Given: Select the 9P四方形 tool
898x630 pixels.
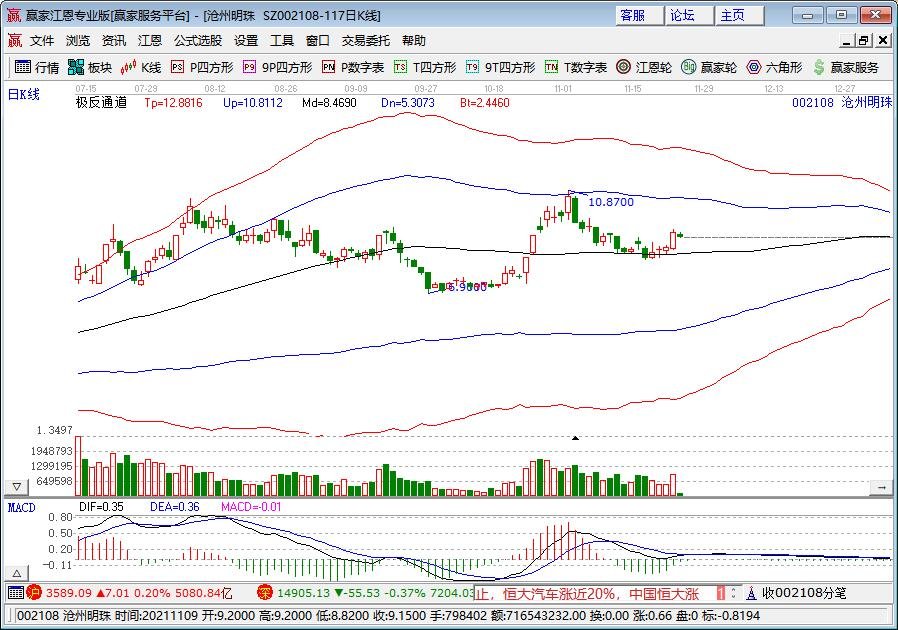Looking at the screenshot, I should pyautogui.click(x=278, y=67).
